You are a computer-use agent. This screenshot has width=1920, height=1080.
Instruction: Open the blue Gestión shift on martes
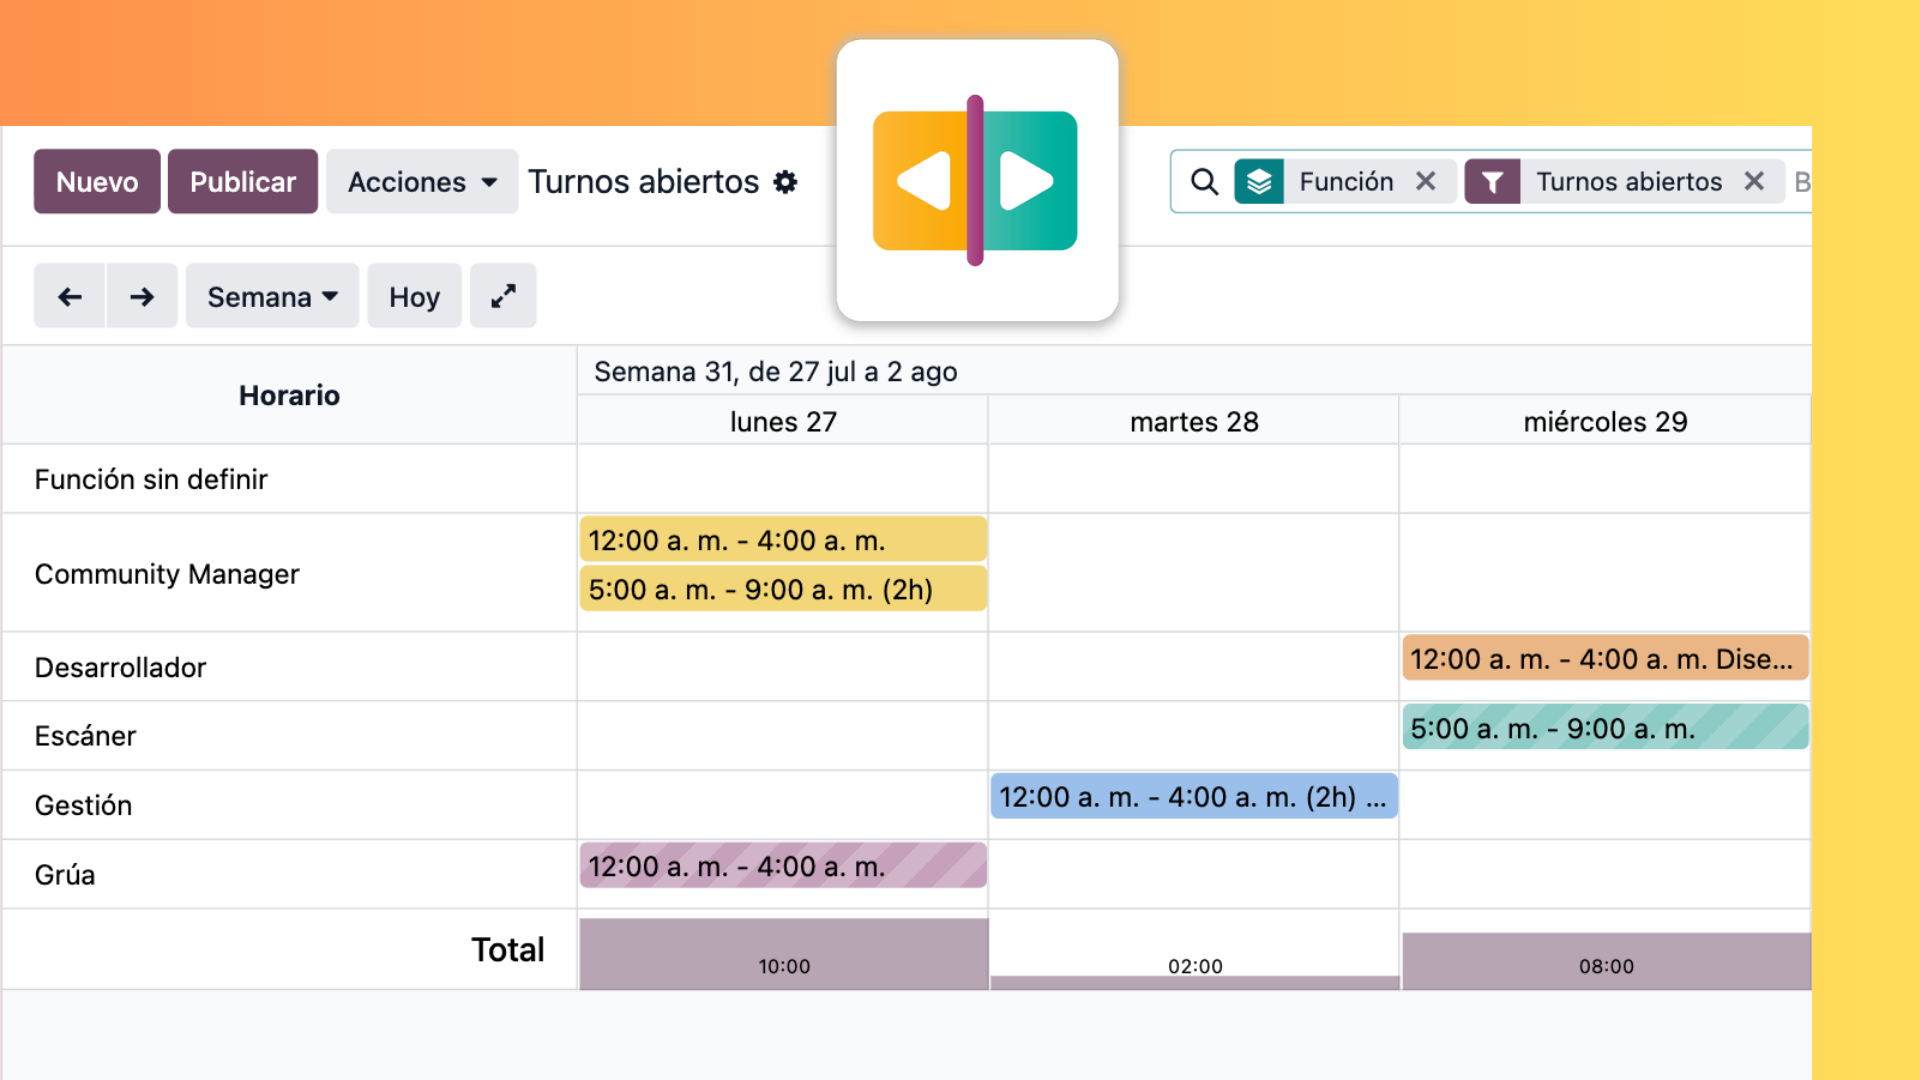[x=1194, y=797]
